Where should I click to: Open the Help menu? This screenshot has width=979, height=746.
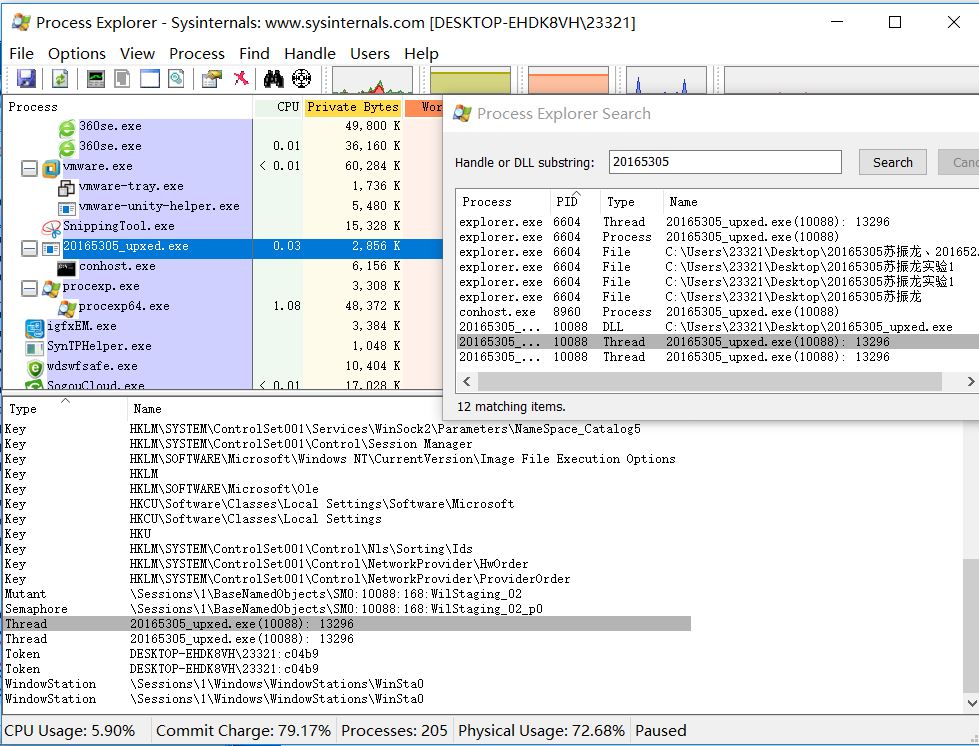(x=421, y=54)
